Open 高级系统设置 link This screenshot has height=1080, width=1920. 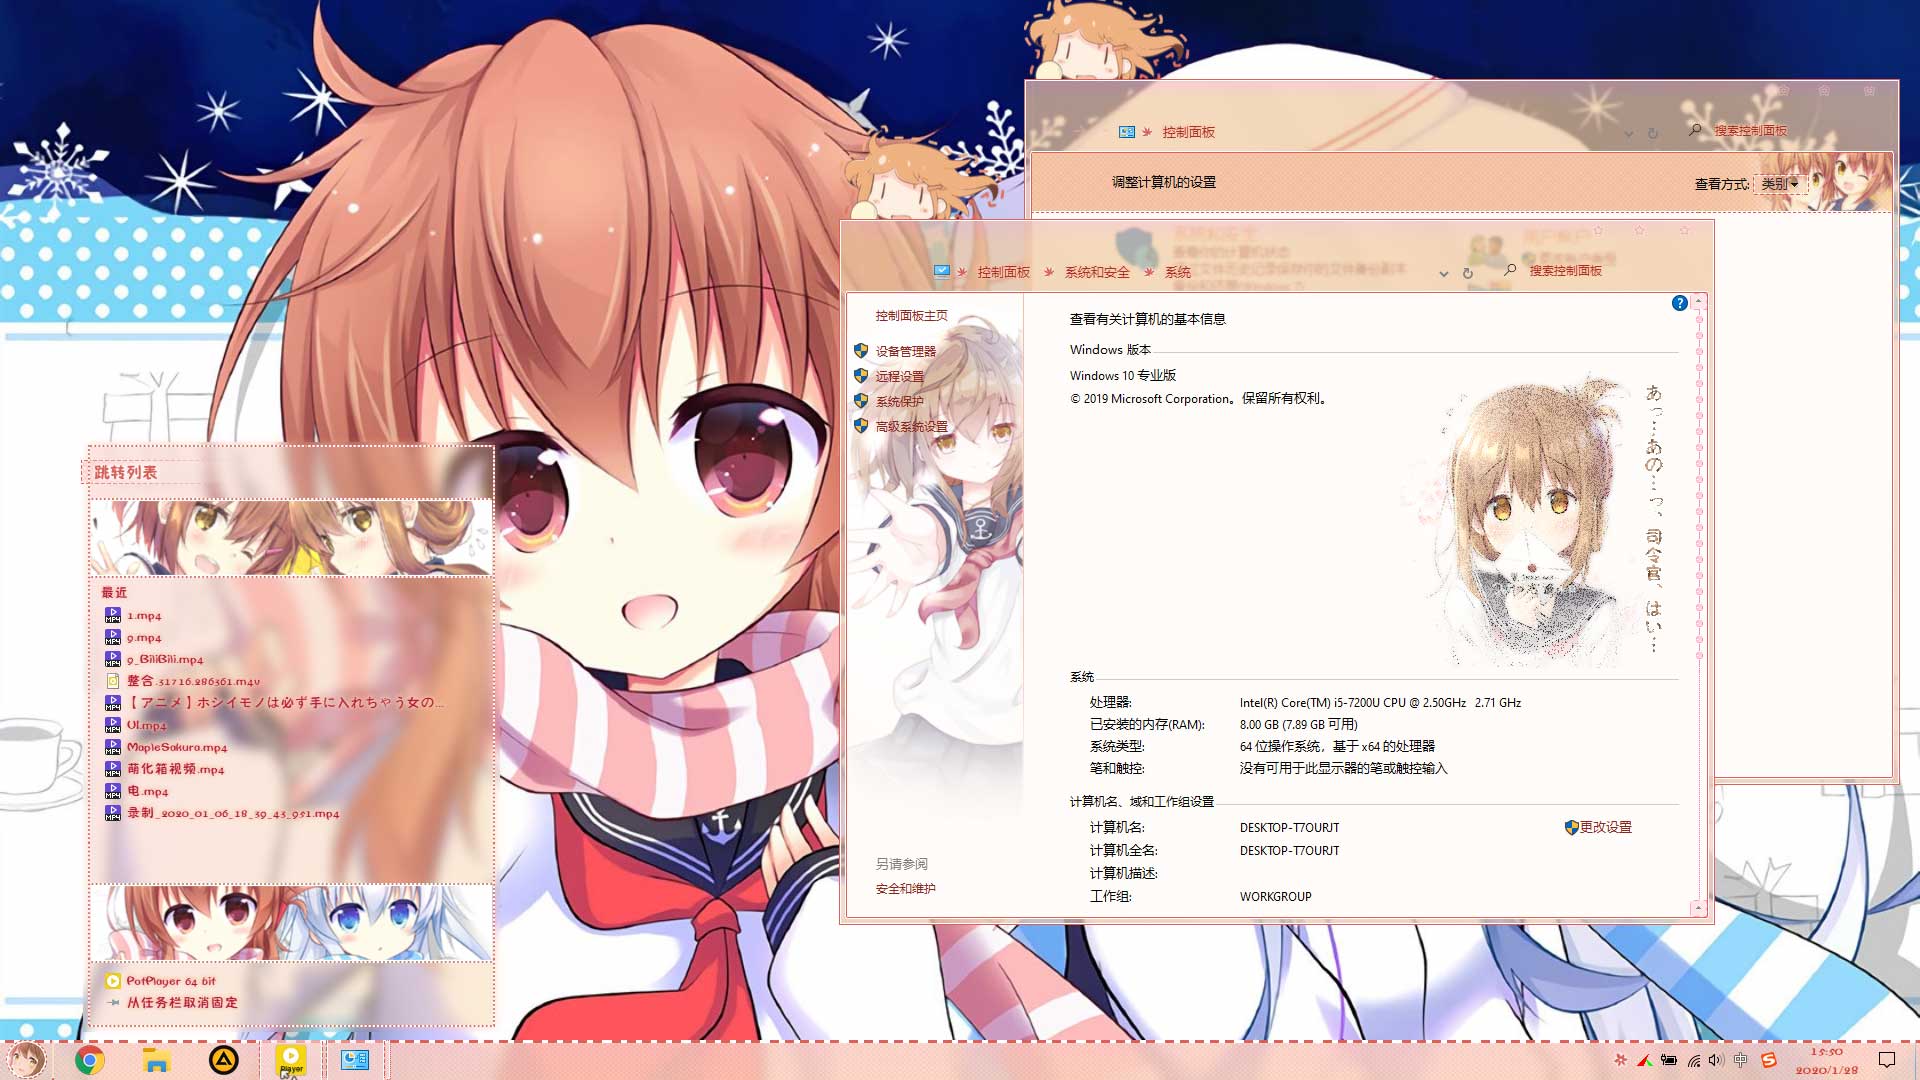click(x=912, y=427)
